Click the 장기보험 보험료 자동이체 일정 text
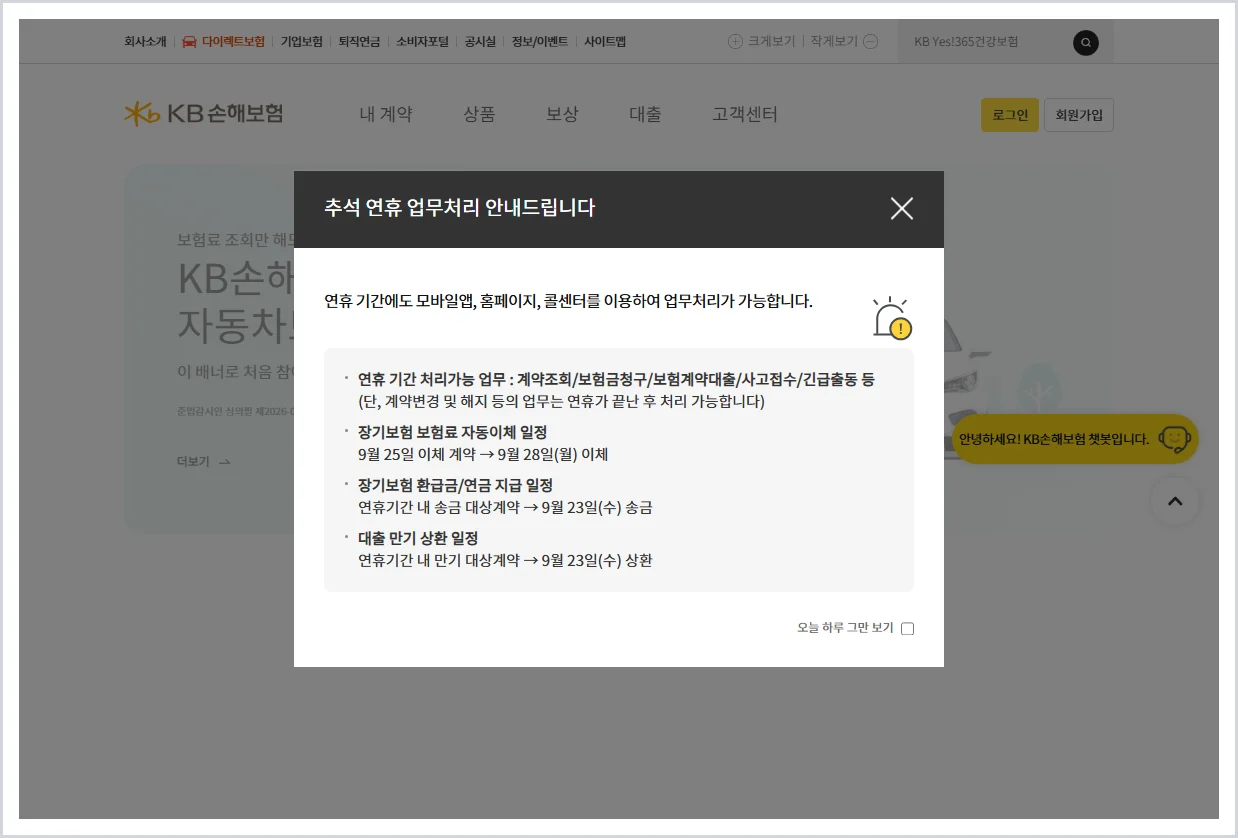 453,432
